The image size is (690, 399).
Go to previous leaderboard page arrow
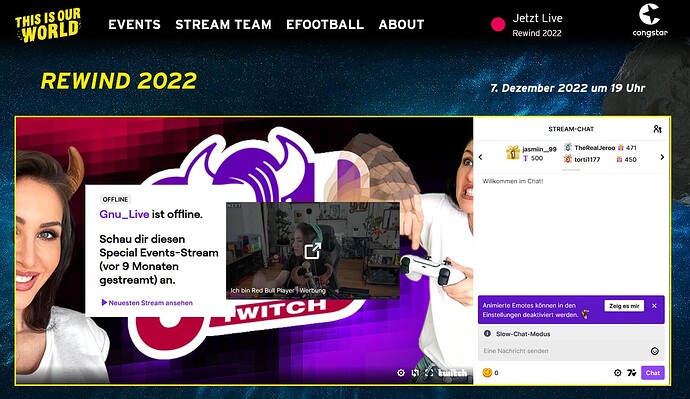481,157
